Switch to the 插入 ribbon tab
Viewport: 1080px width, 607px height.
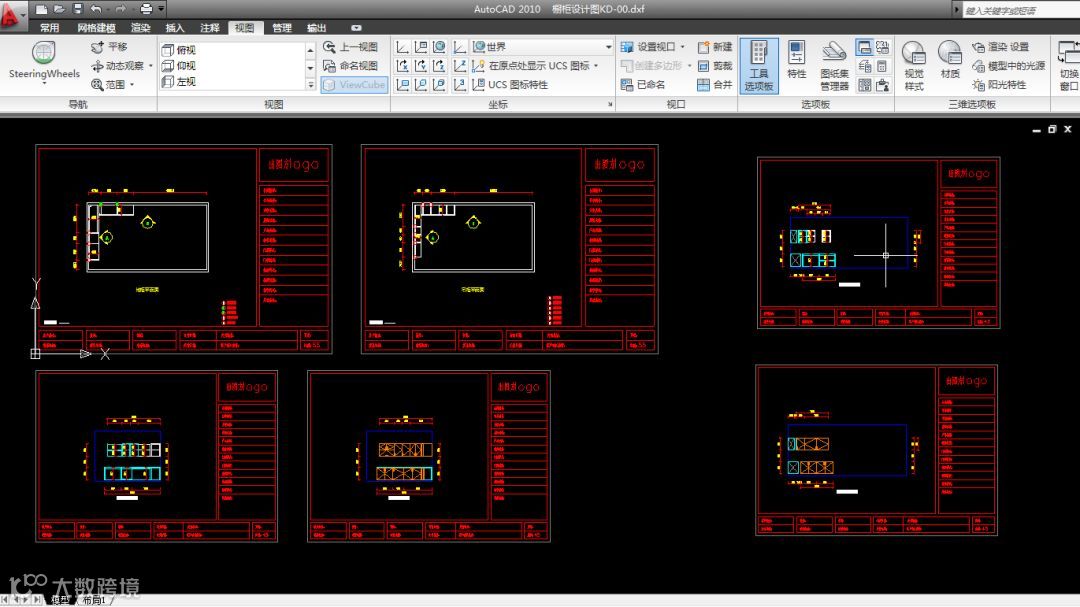[175, 28]
